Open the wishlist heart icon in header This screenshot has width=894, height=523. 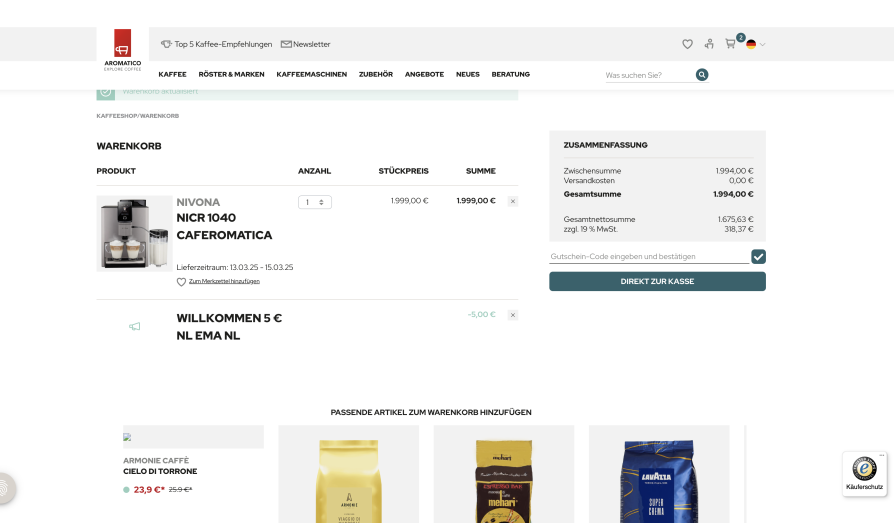click(687, 44)
